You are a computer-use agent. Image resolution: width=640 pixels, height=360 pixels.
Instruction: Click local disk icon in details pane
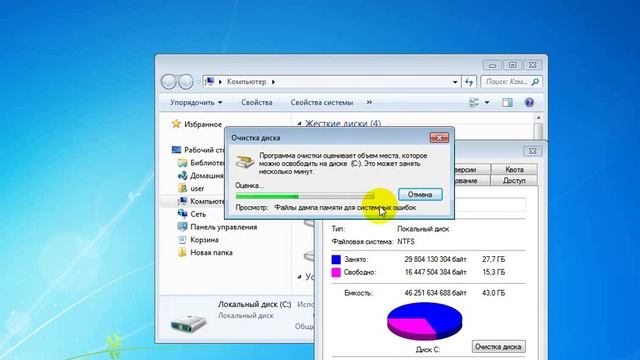point(189,323)
